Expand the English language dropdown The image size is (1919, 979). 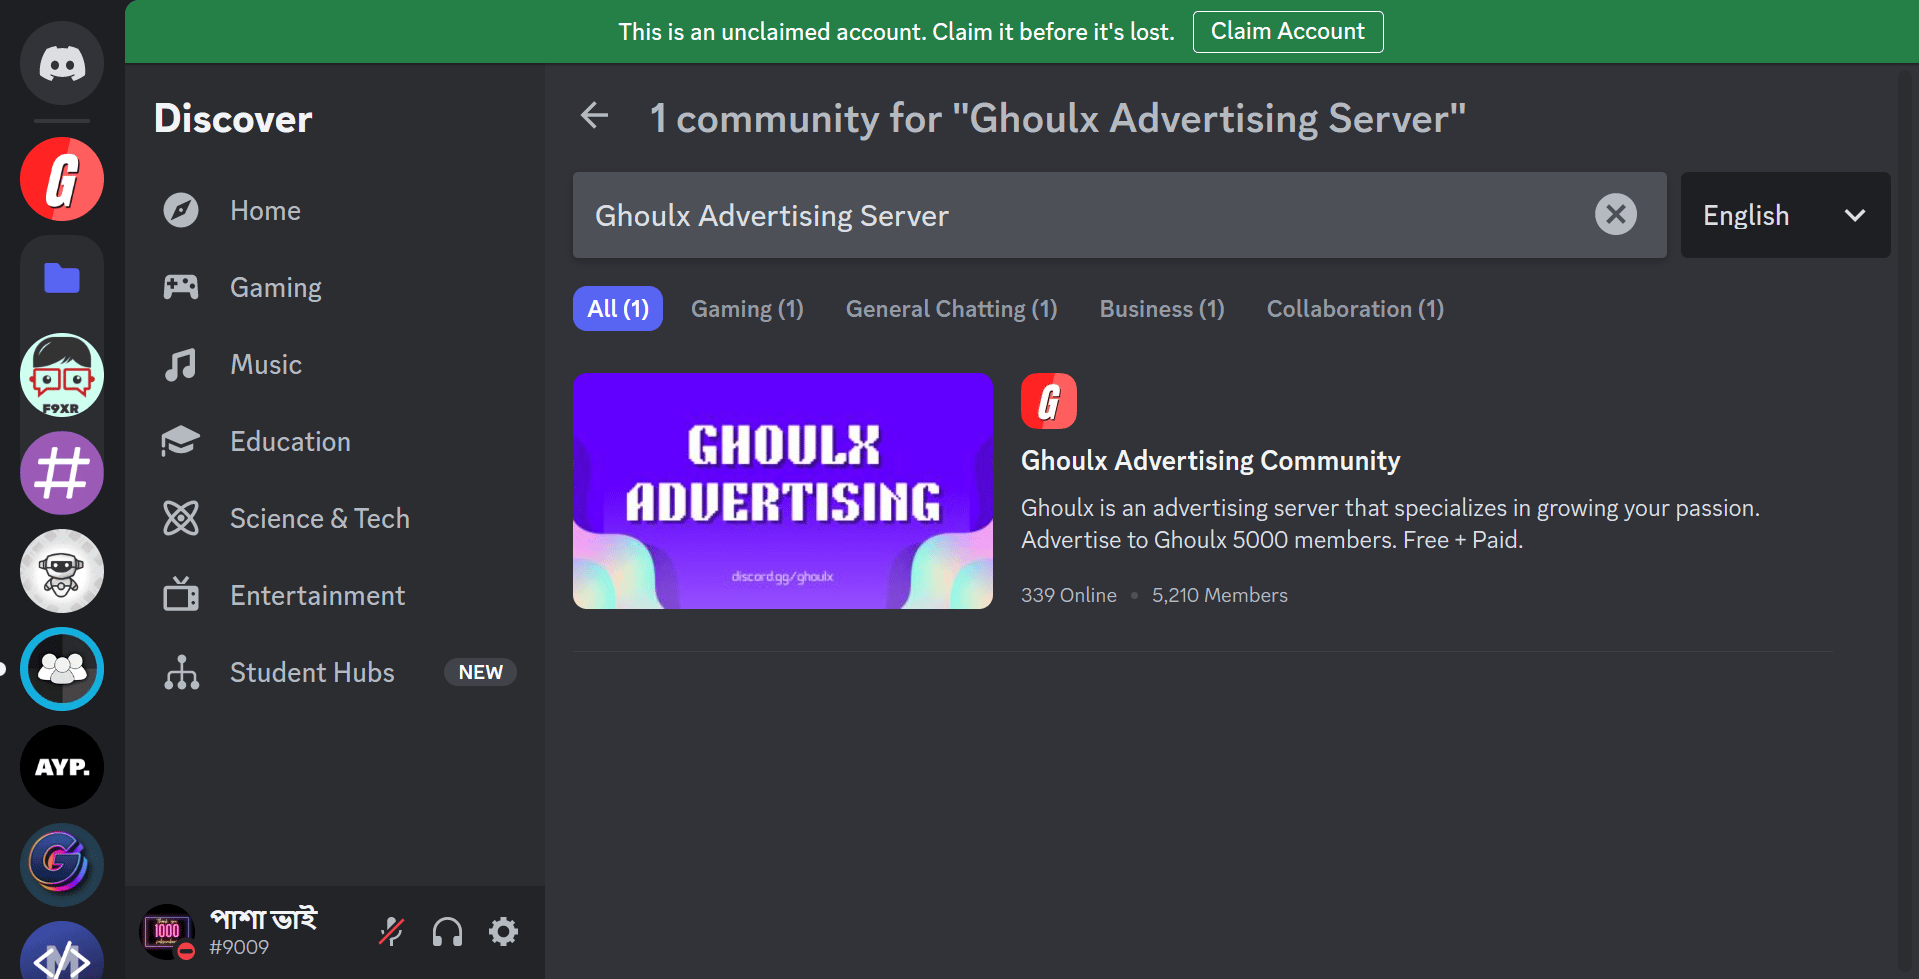click(x=1784, y=215)
